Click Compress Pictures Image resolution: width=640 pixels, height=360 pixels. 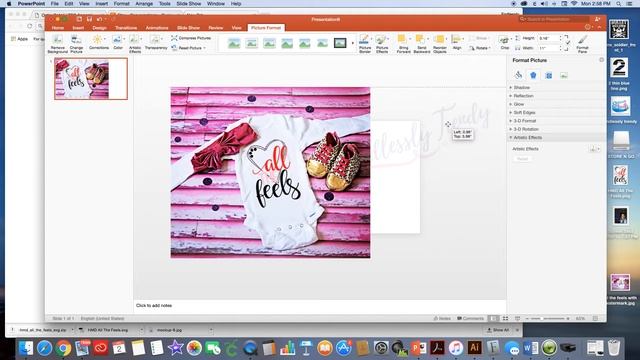coord(191,38)
